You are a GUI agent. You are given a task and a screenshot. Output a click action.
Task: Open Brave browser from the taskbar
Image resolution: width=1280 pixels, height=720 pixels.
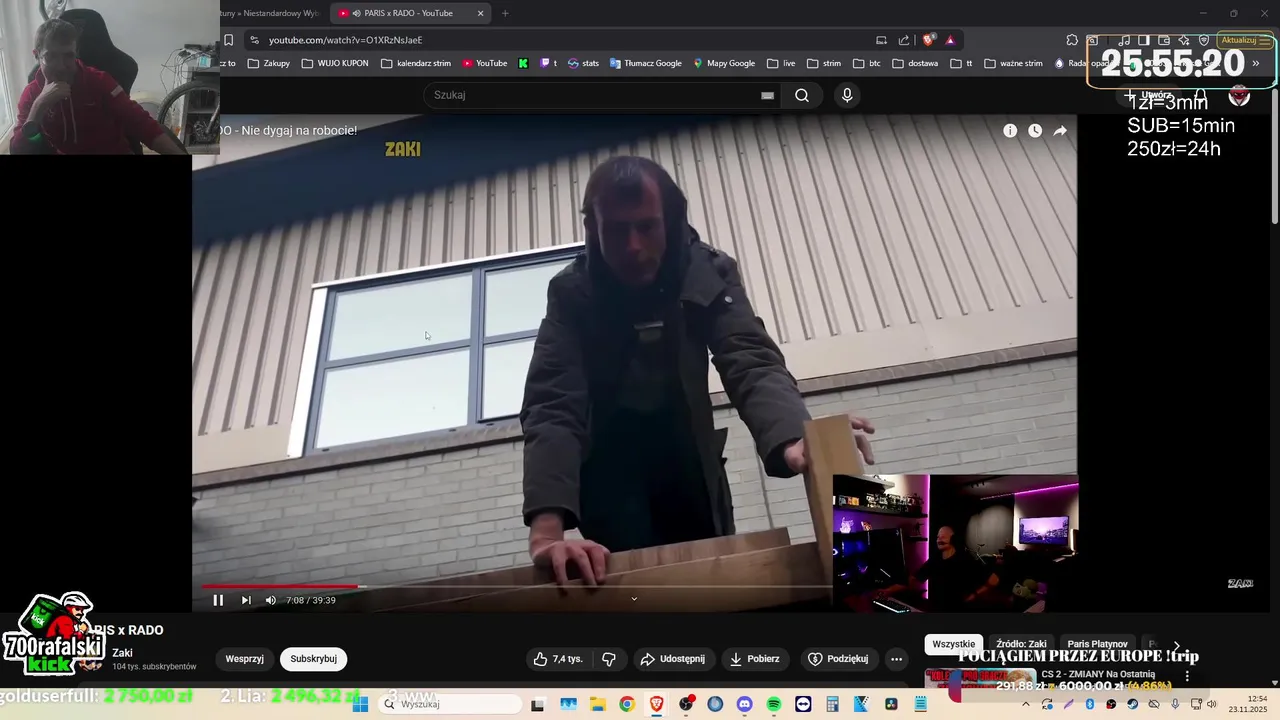coord(656,704)
